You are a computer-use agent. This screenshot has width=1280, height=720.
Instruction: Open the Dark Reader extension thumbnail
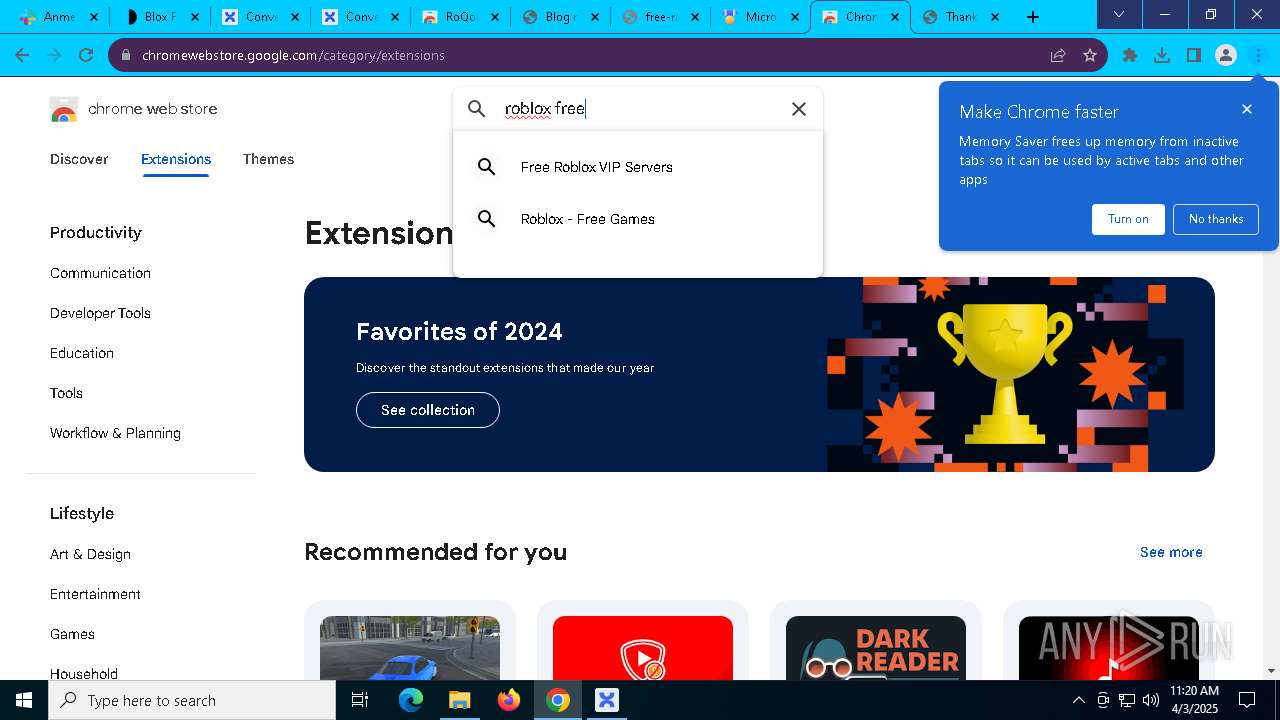(x=876, y=648)
